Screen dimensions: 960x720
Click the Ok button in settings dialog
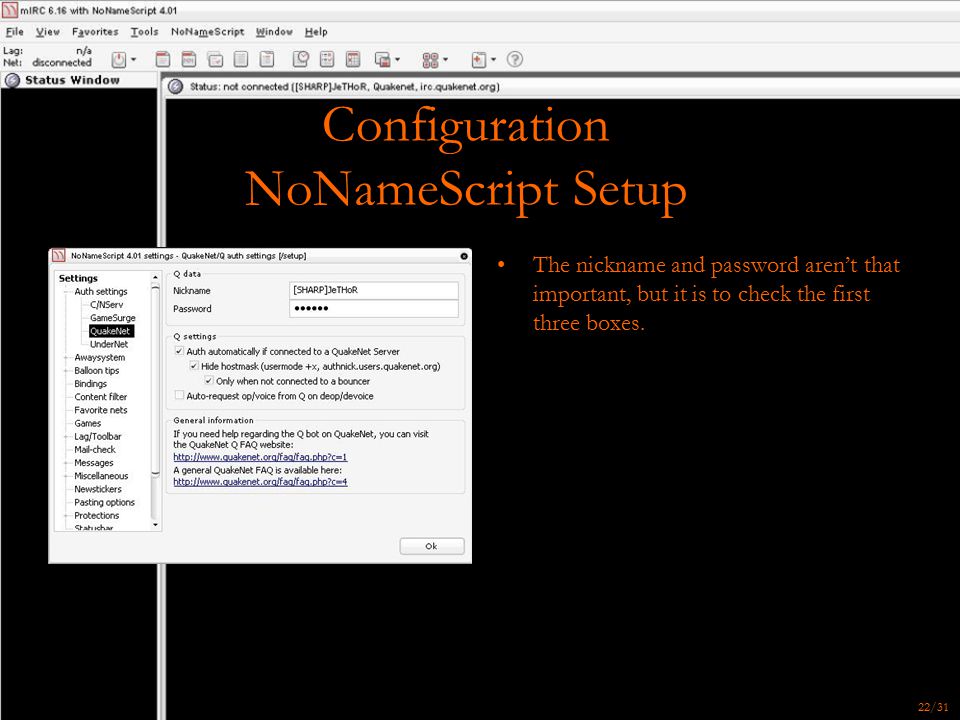click(432, 546)
